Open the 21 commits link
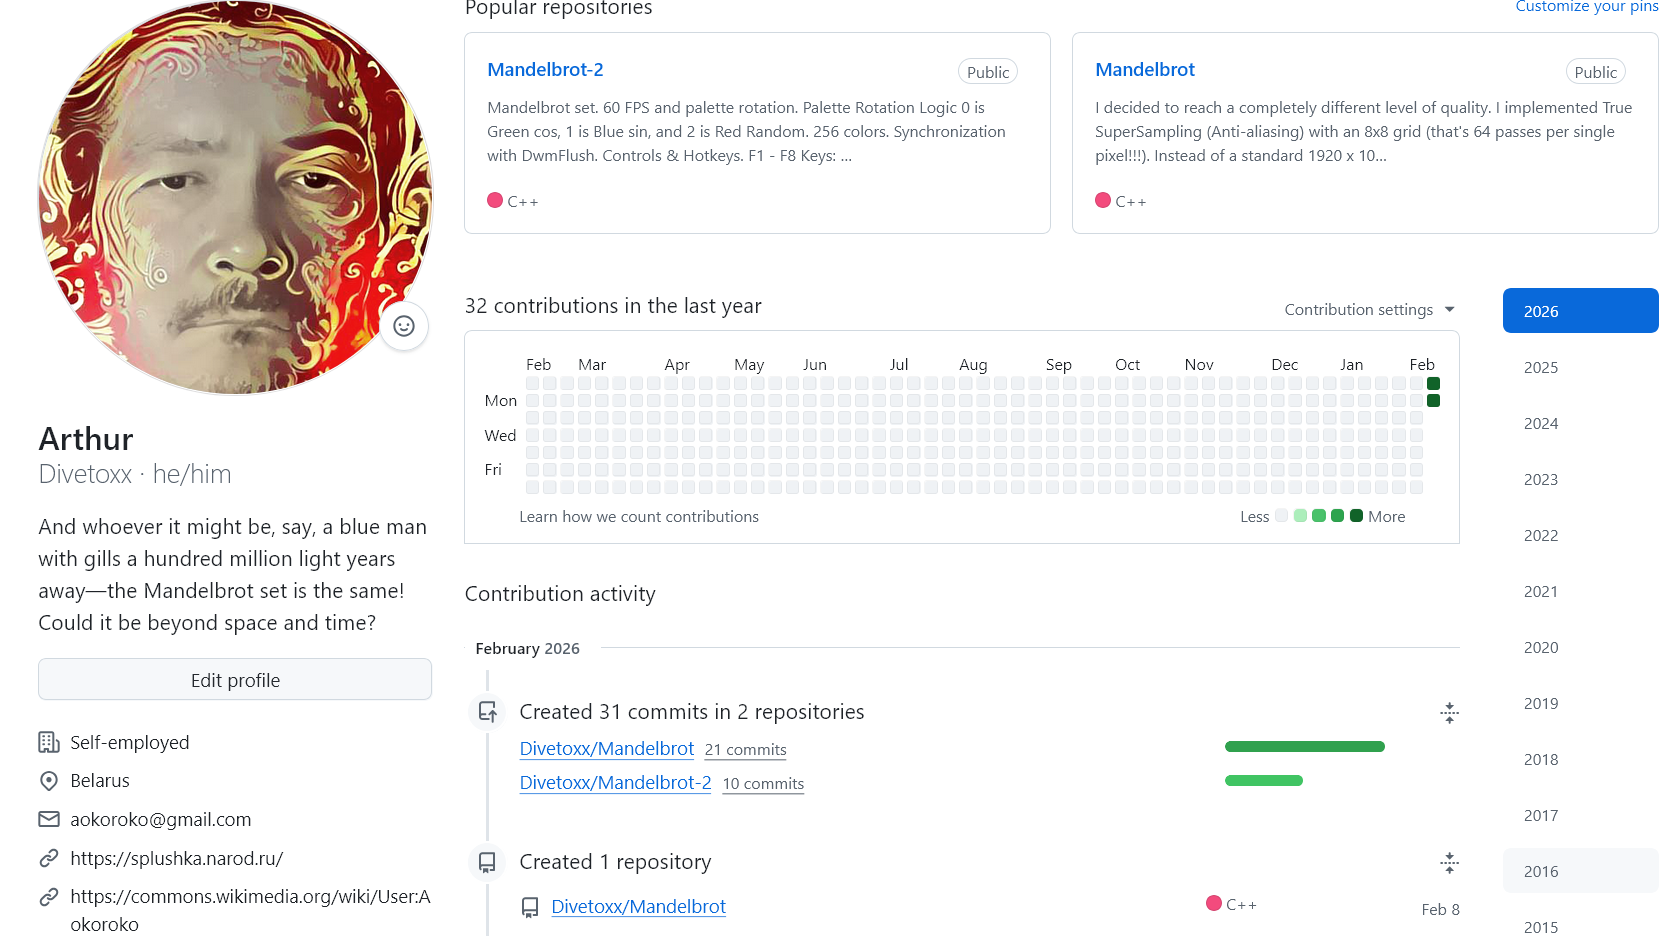Screen dimensions: 1676x936 click(x=745, y=750)
